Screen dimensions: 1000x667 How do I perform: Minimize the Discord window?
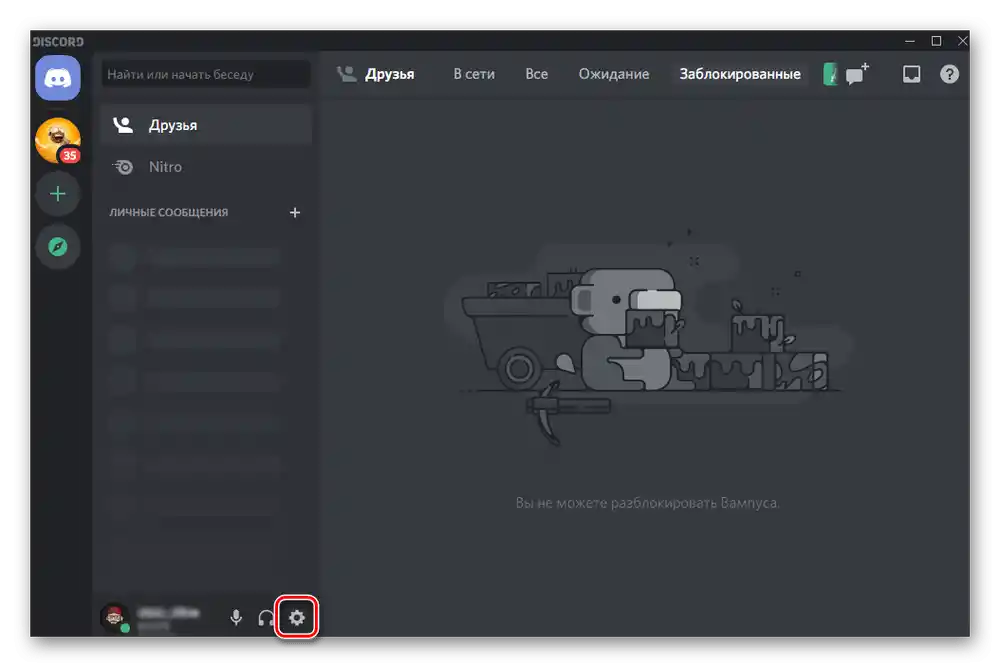(910, 41)
